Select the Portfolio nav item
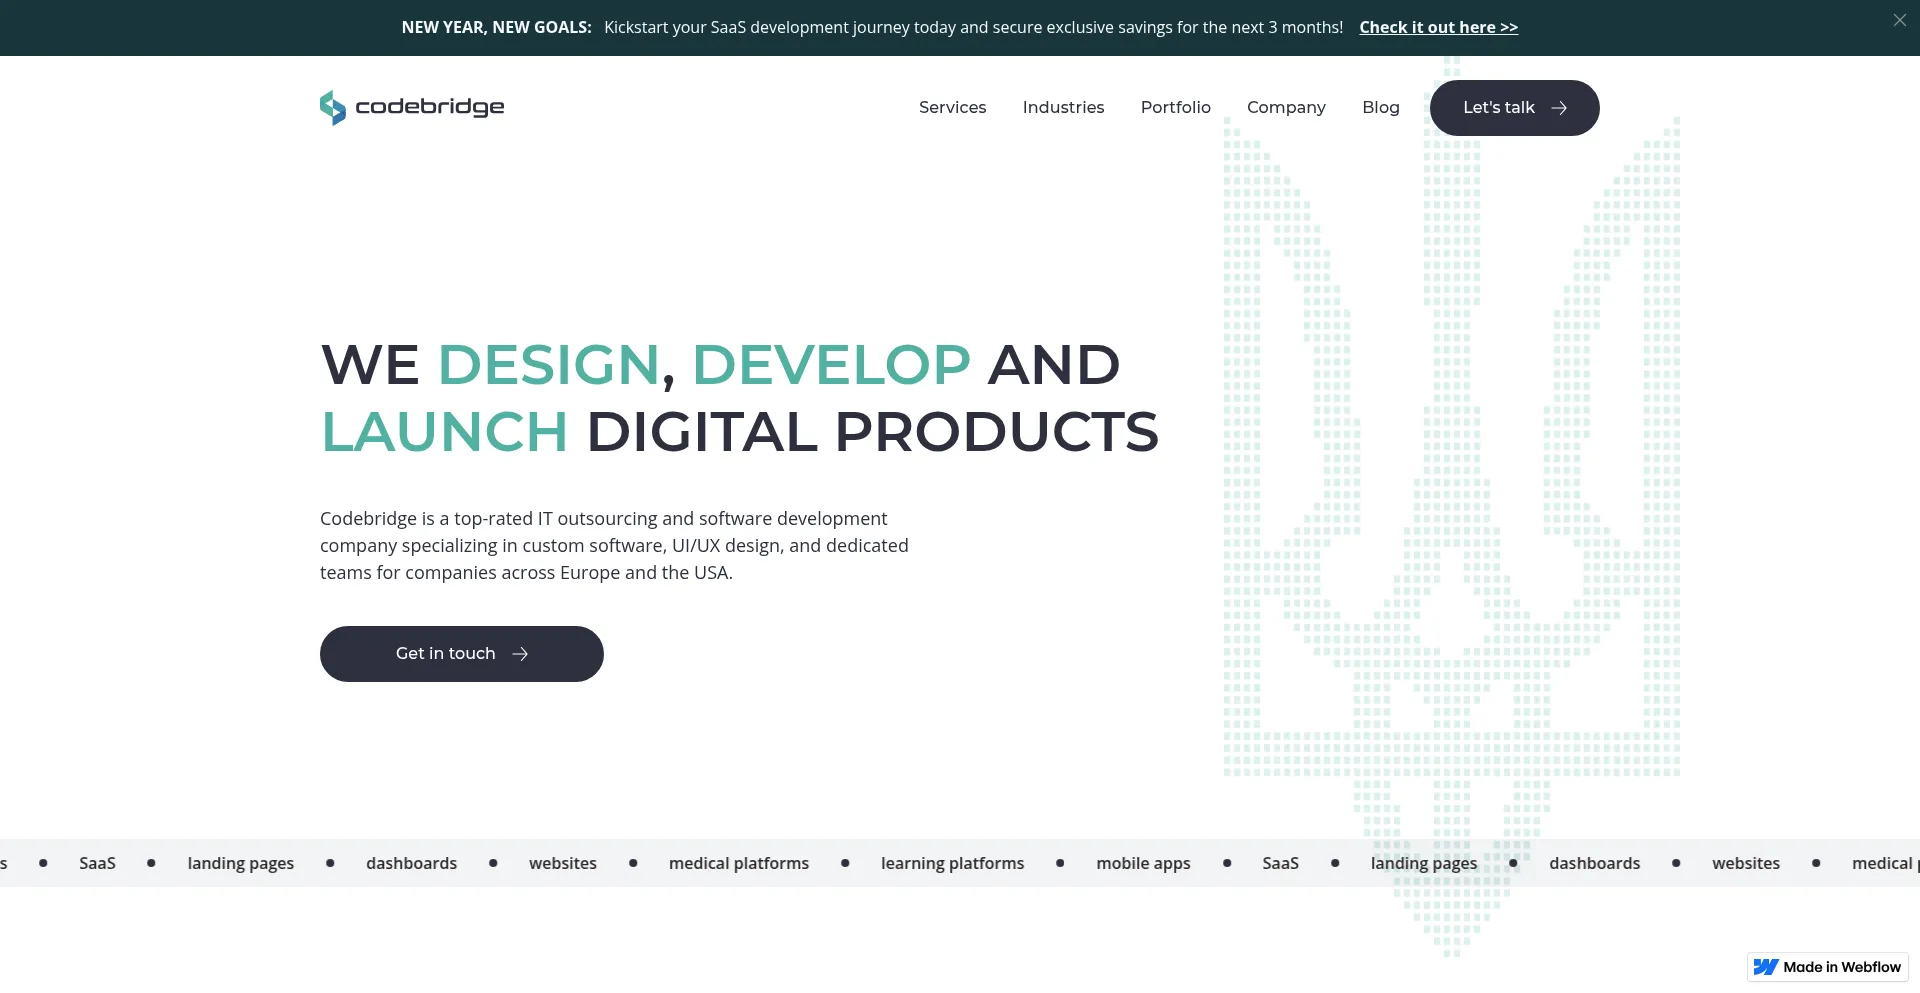This screenshot has height=993, width=1920. (1176, 107)
